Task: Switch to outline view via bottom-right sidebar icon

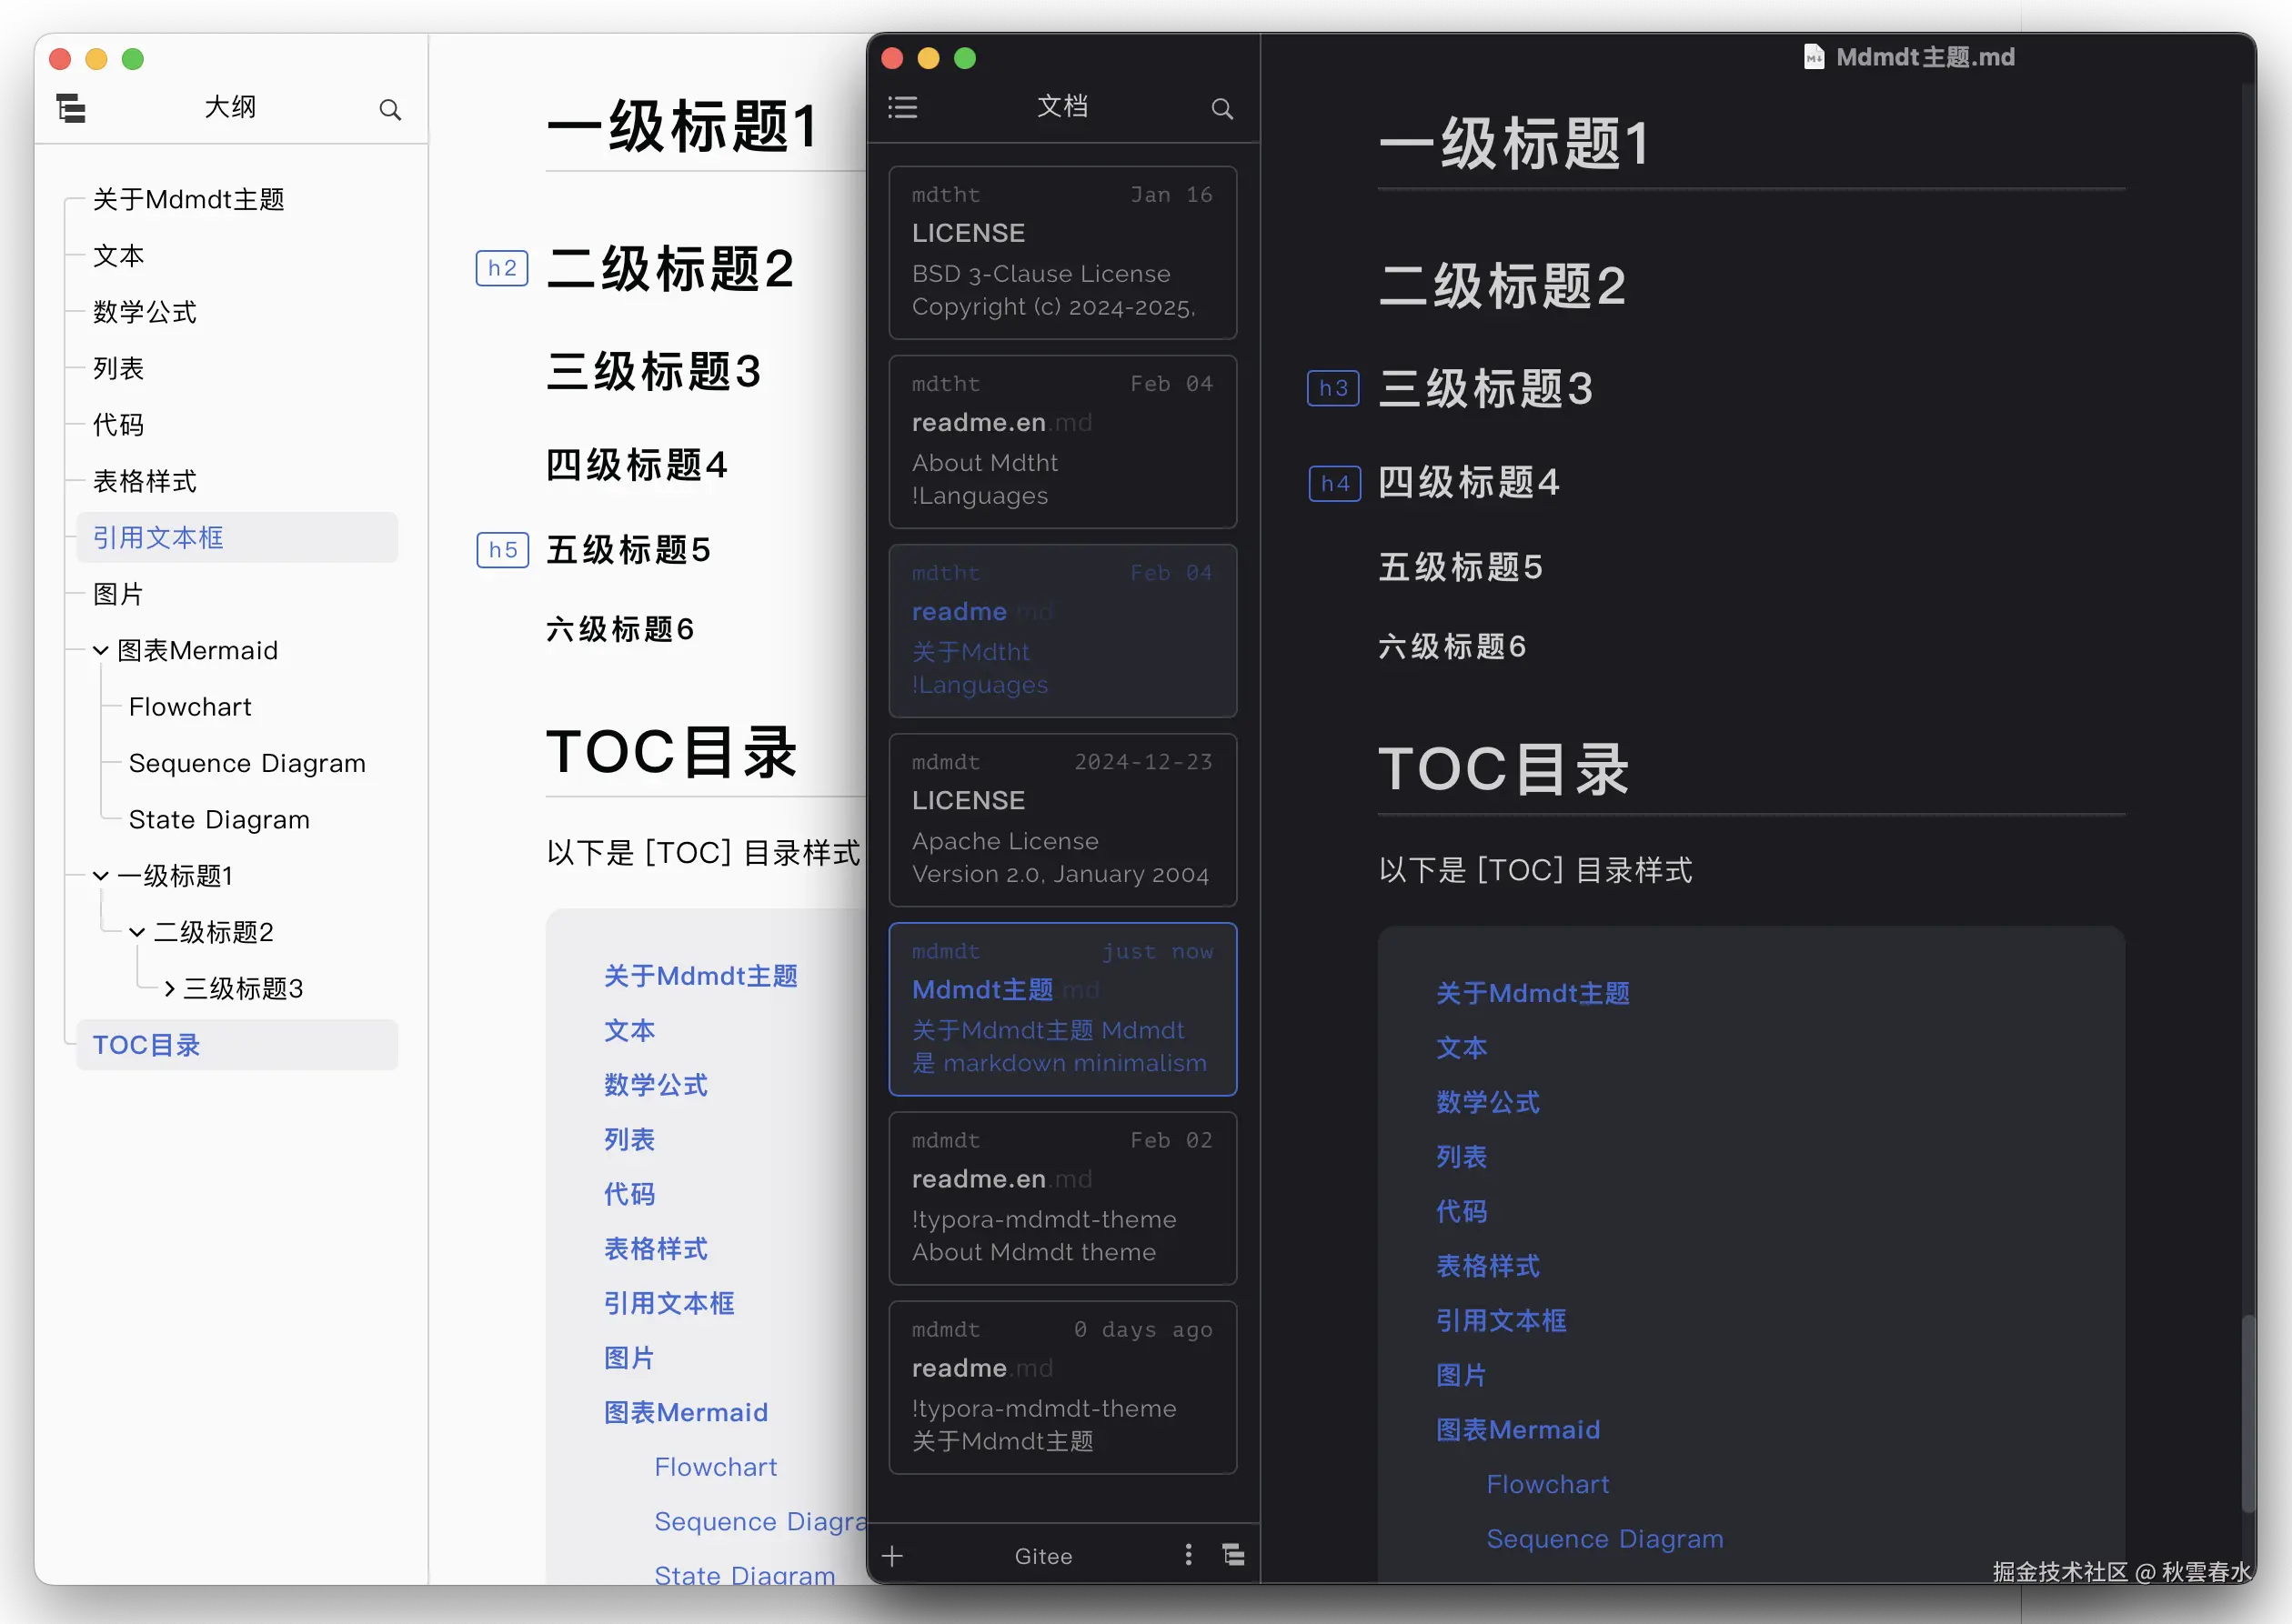Action: [x=1234, y=1555]
